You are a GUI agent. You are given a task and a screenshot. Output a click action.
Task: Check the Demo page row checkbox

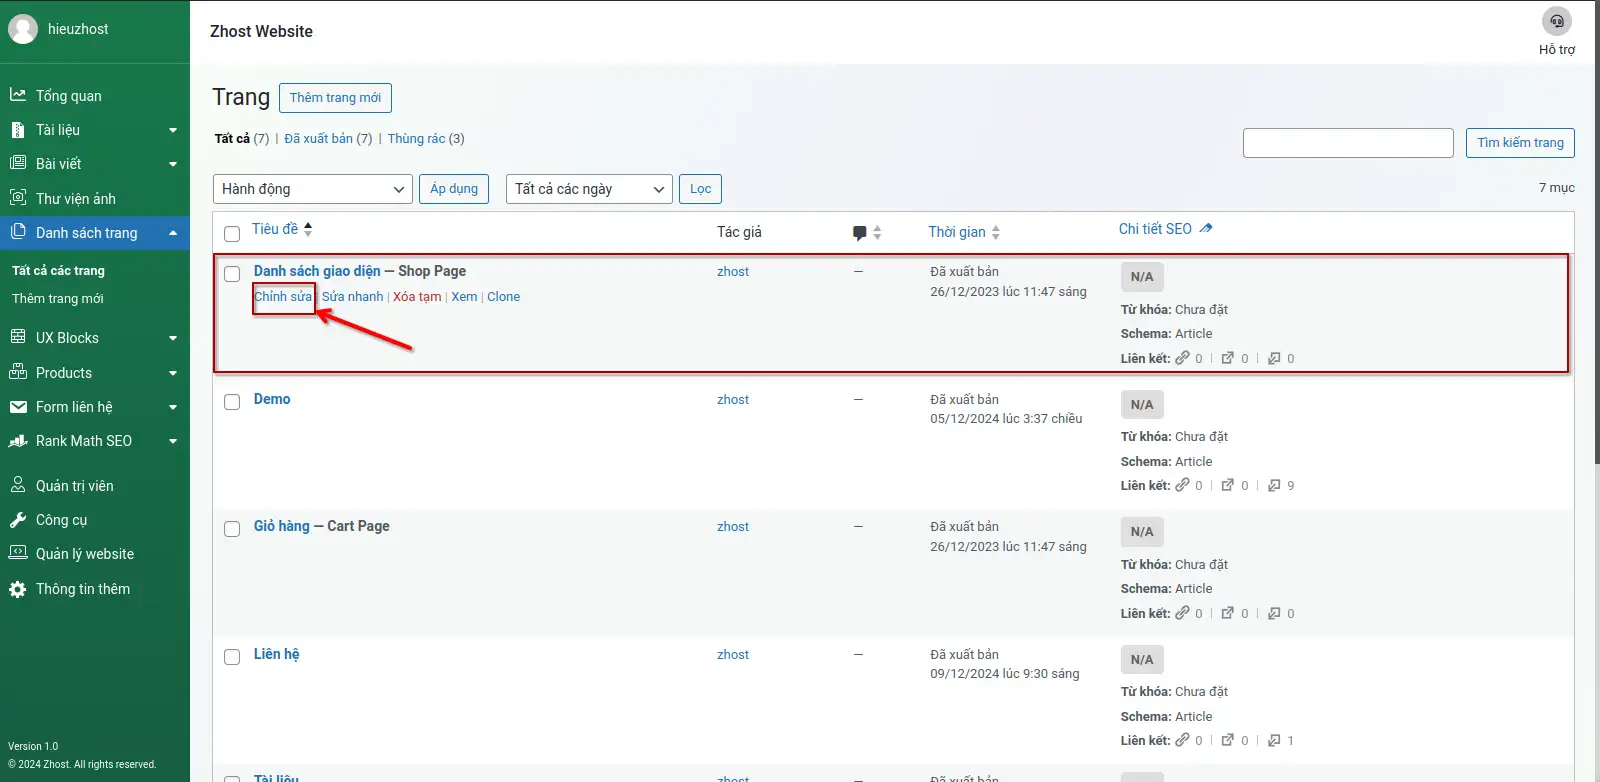coord(232,402)
